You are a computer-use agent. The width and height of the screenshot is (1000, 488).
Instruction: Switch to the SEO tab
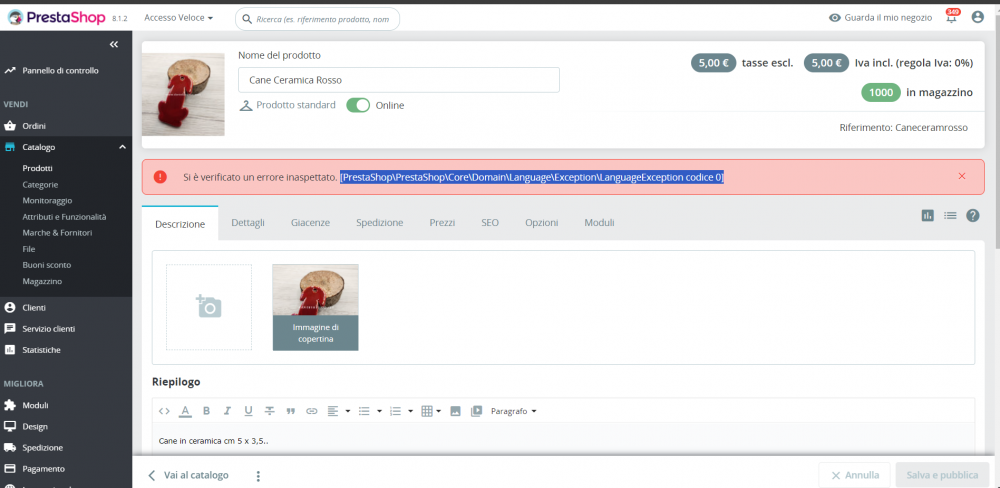click(x=490, y=223)
